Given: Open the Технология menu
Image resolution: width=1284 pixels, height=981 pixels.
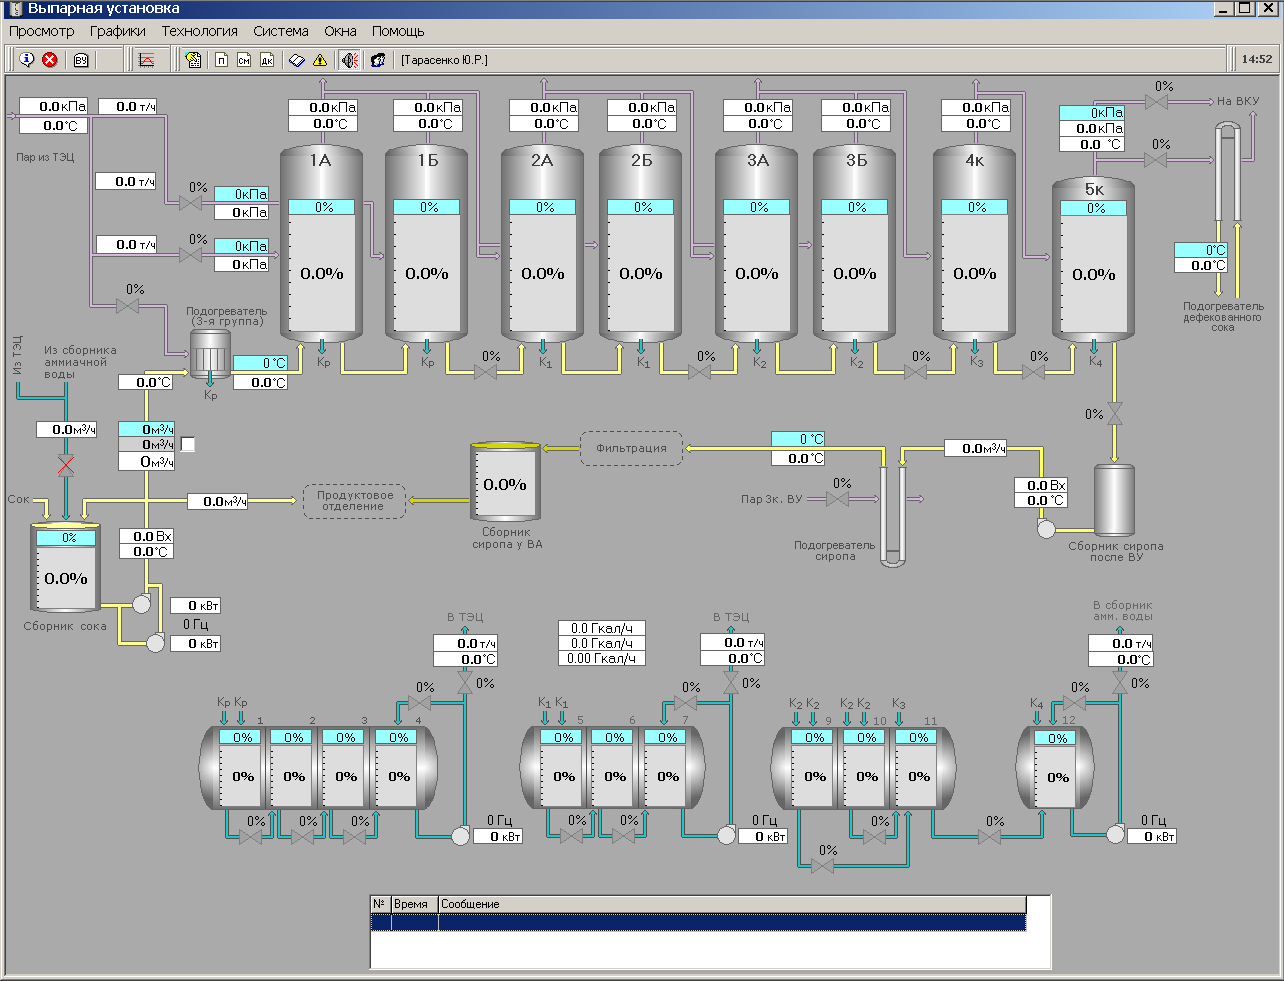Looking at the screenshot, I should coord(200,31).
